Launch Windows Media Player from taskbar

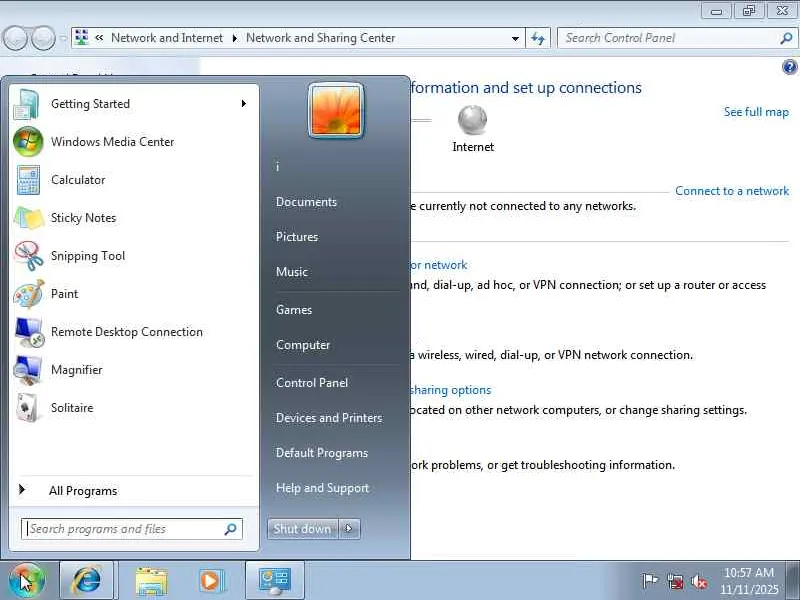(x=211, y=581)
